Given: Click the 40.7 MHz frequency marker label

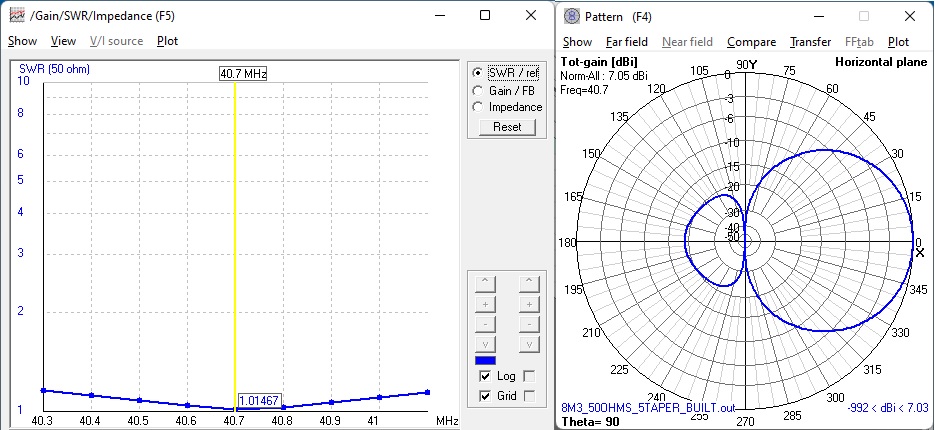Looking at the screenshot, I should pyautogui.click(x=243, y=73).
